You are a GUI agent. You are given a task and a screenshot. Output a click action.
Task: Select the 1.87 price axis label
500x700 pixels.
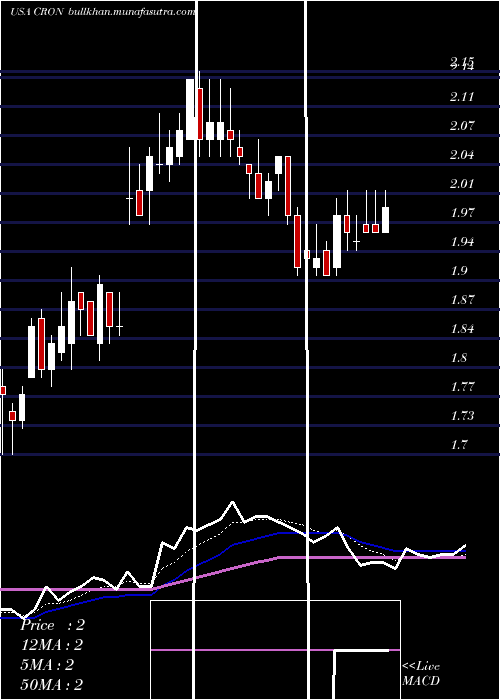point(462,300)
